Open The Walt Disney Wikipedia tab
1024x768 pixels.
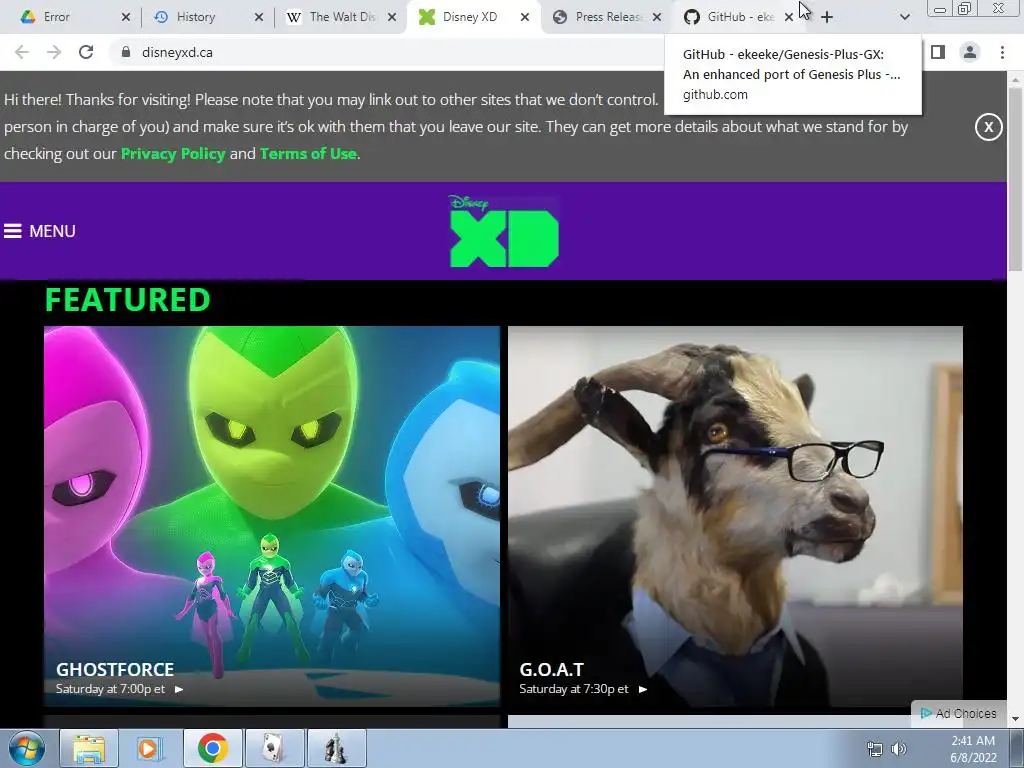342,17
